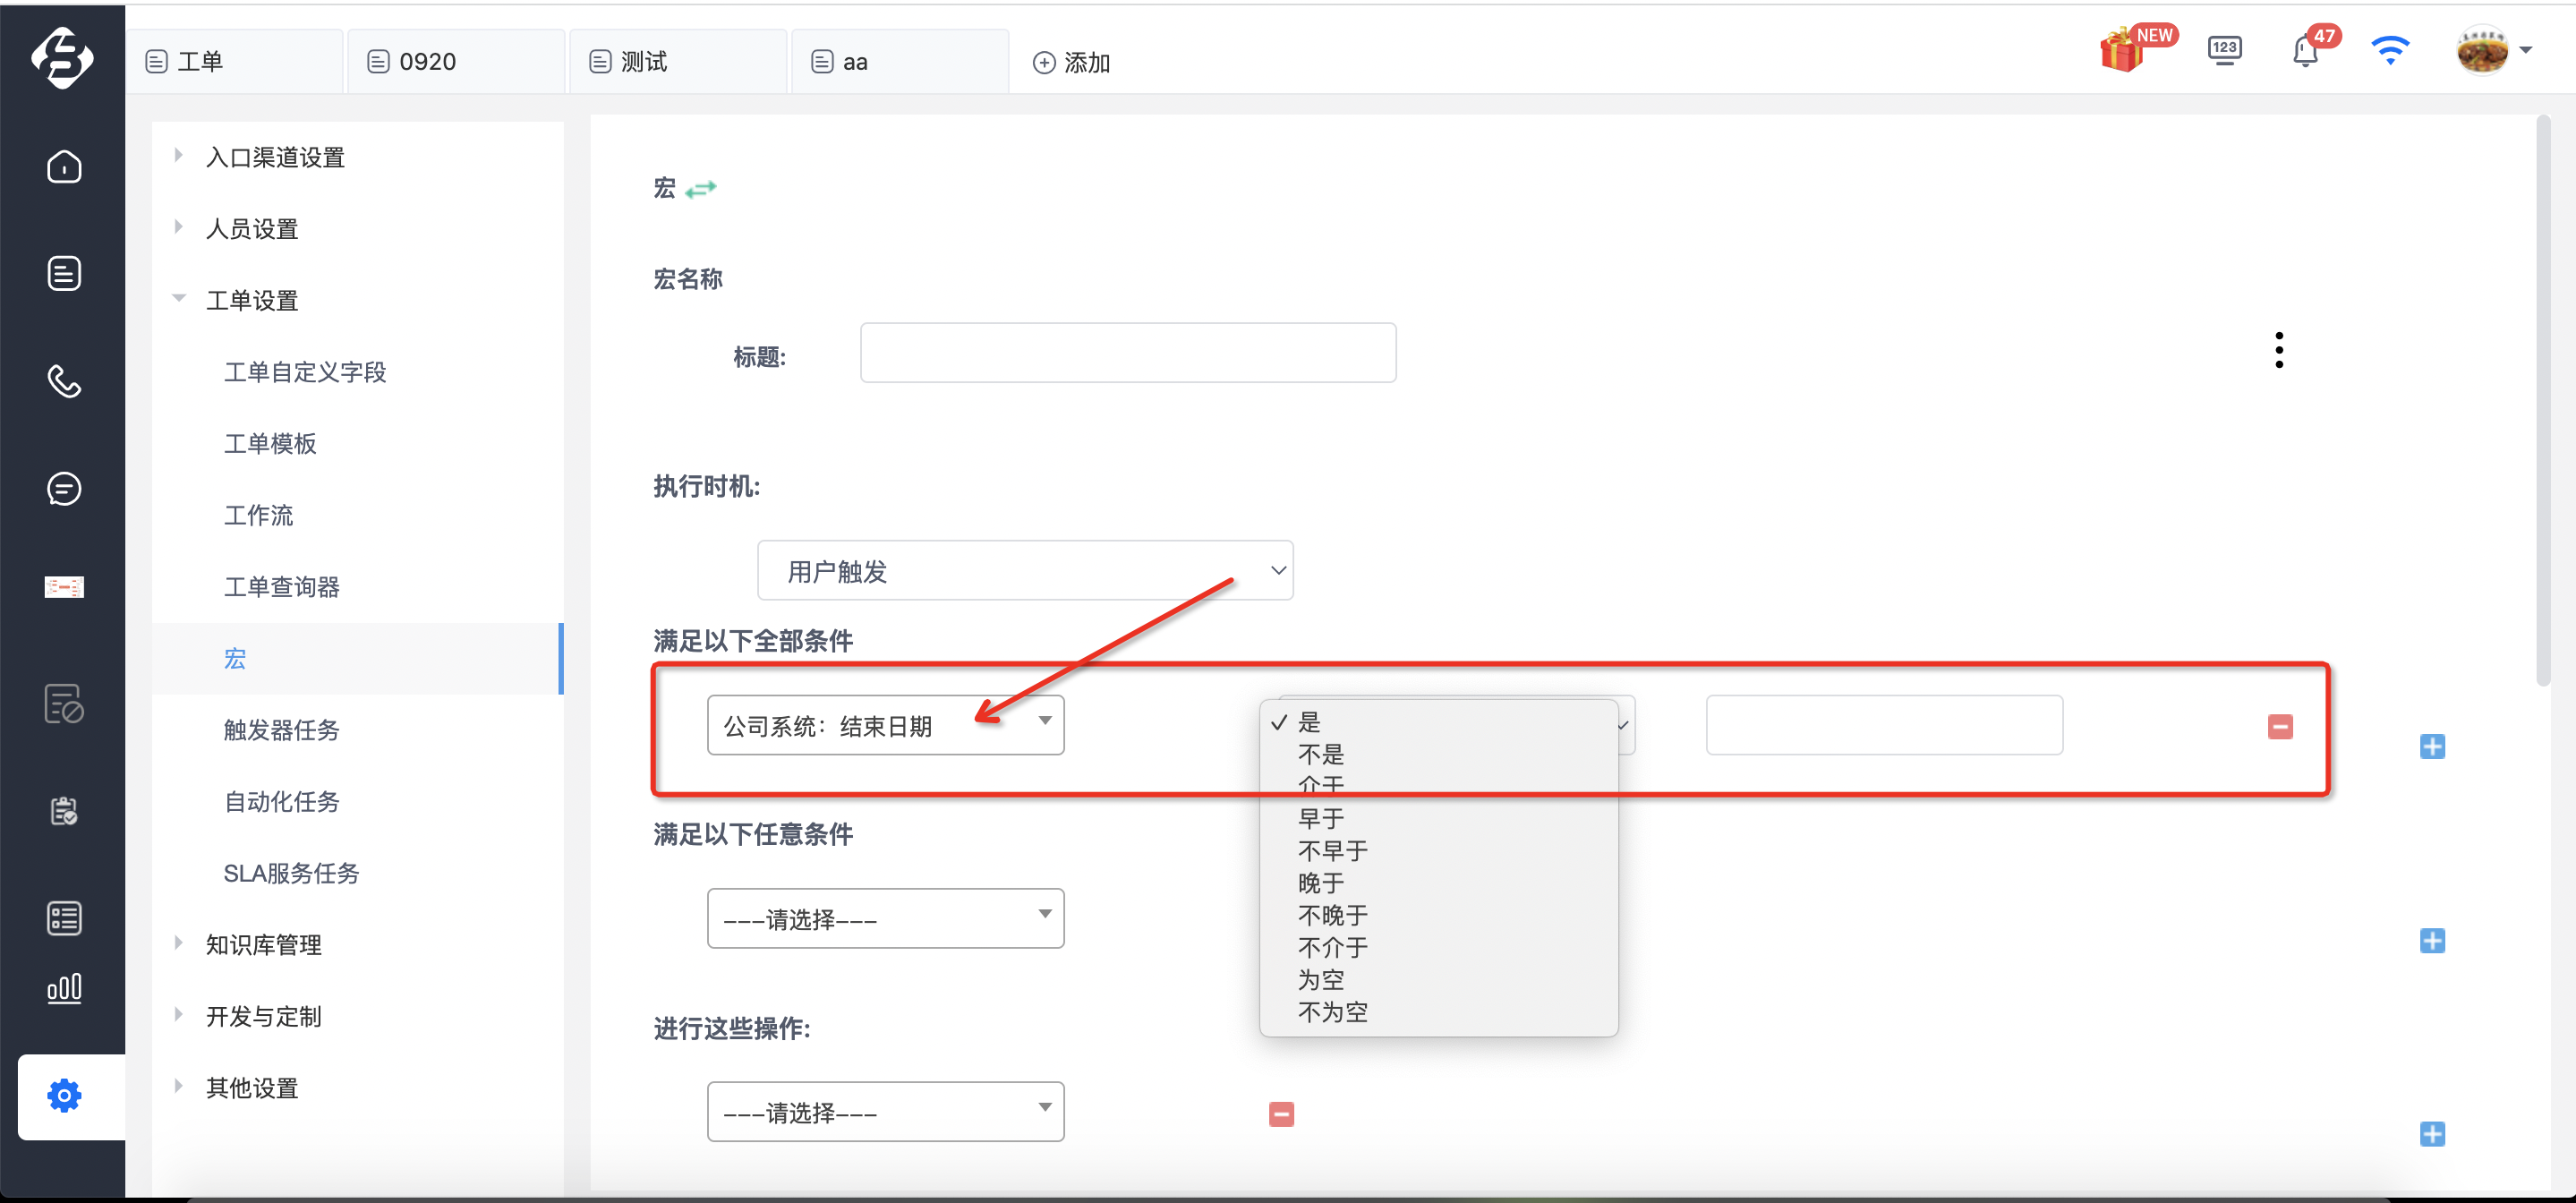Click the 标题 text input field
Image resolution: width=2576 pixels, height=1203 pixels.
click(1128, 352)
